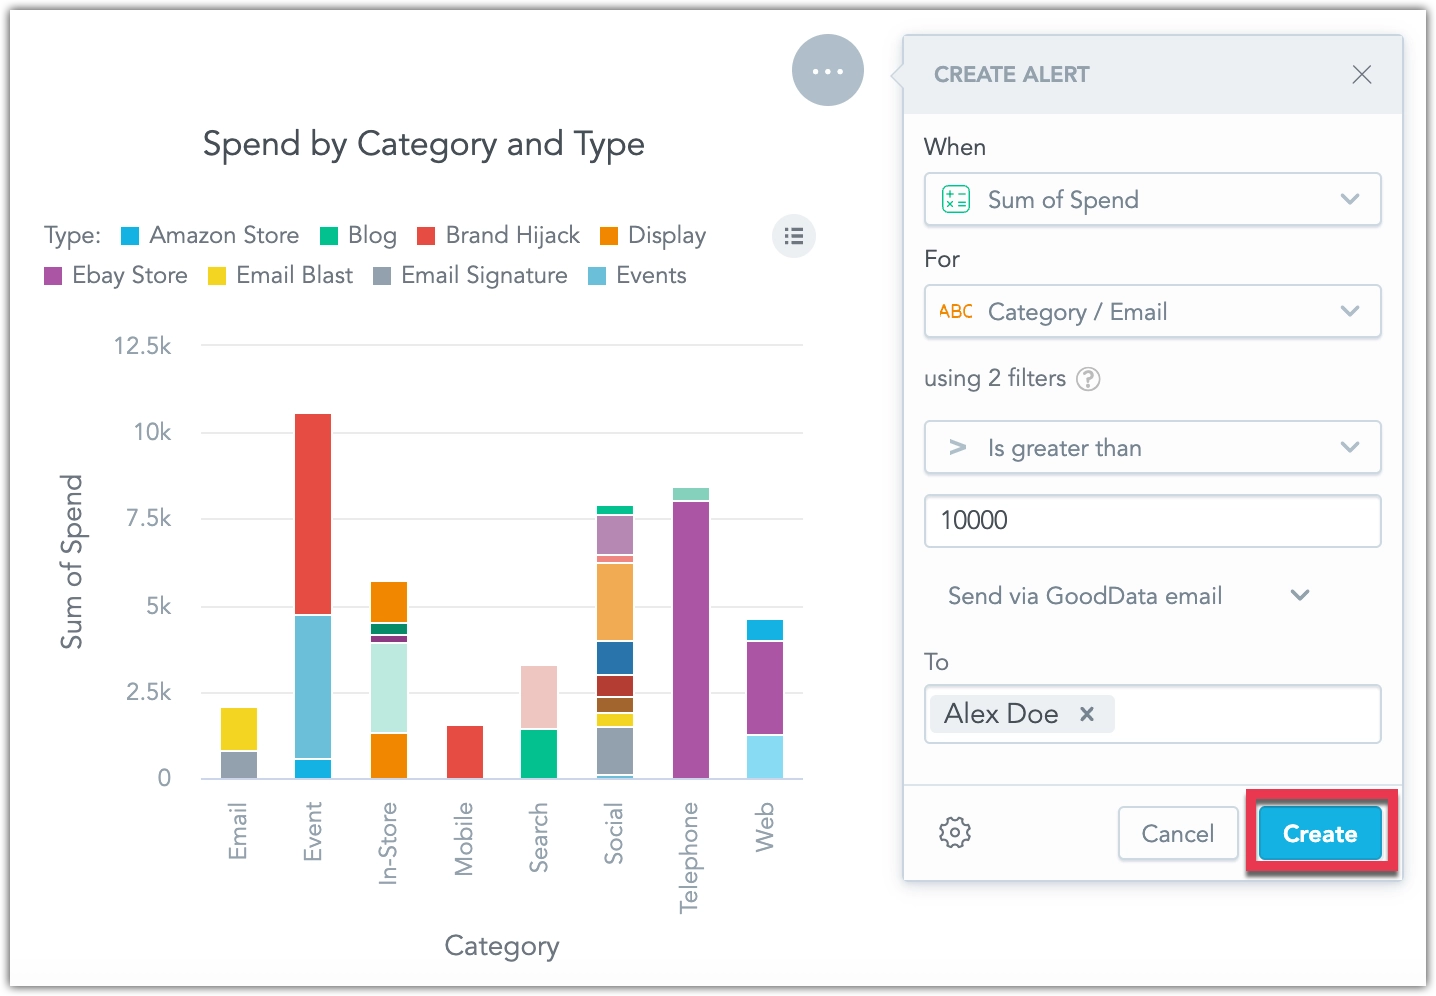Toggle Blog legend item
This screenshot has height=996, width=1436.
[x=358, y=235]
